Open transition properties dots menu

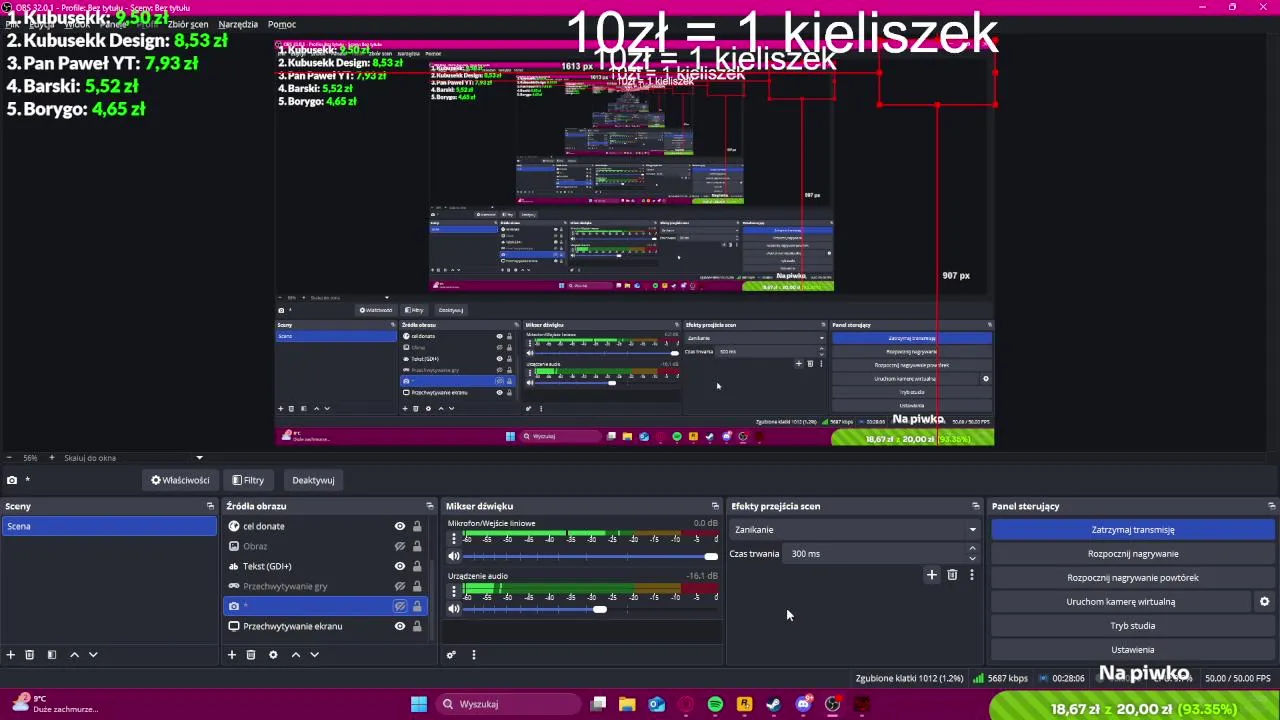(972, 575)
